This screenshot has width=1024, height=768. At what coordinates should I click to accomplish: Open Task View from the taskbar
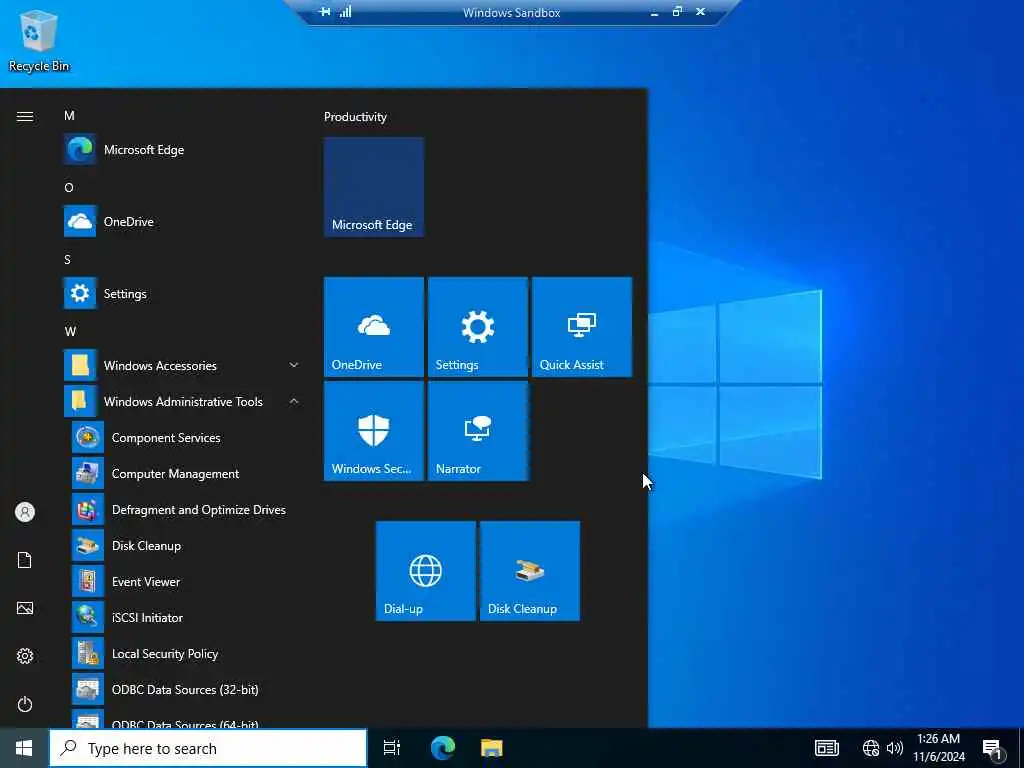(x=391, y=748)
